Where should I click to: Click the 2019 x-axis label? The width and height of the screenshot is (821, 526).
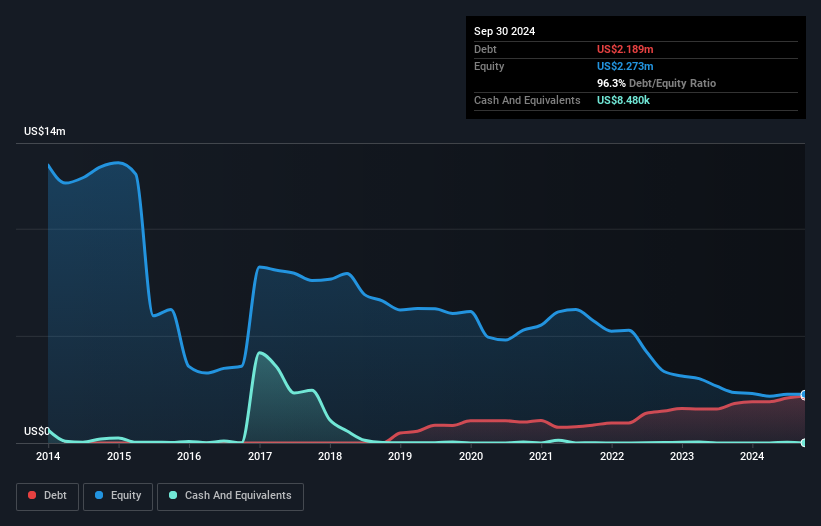[400, 456]
